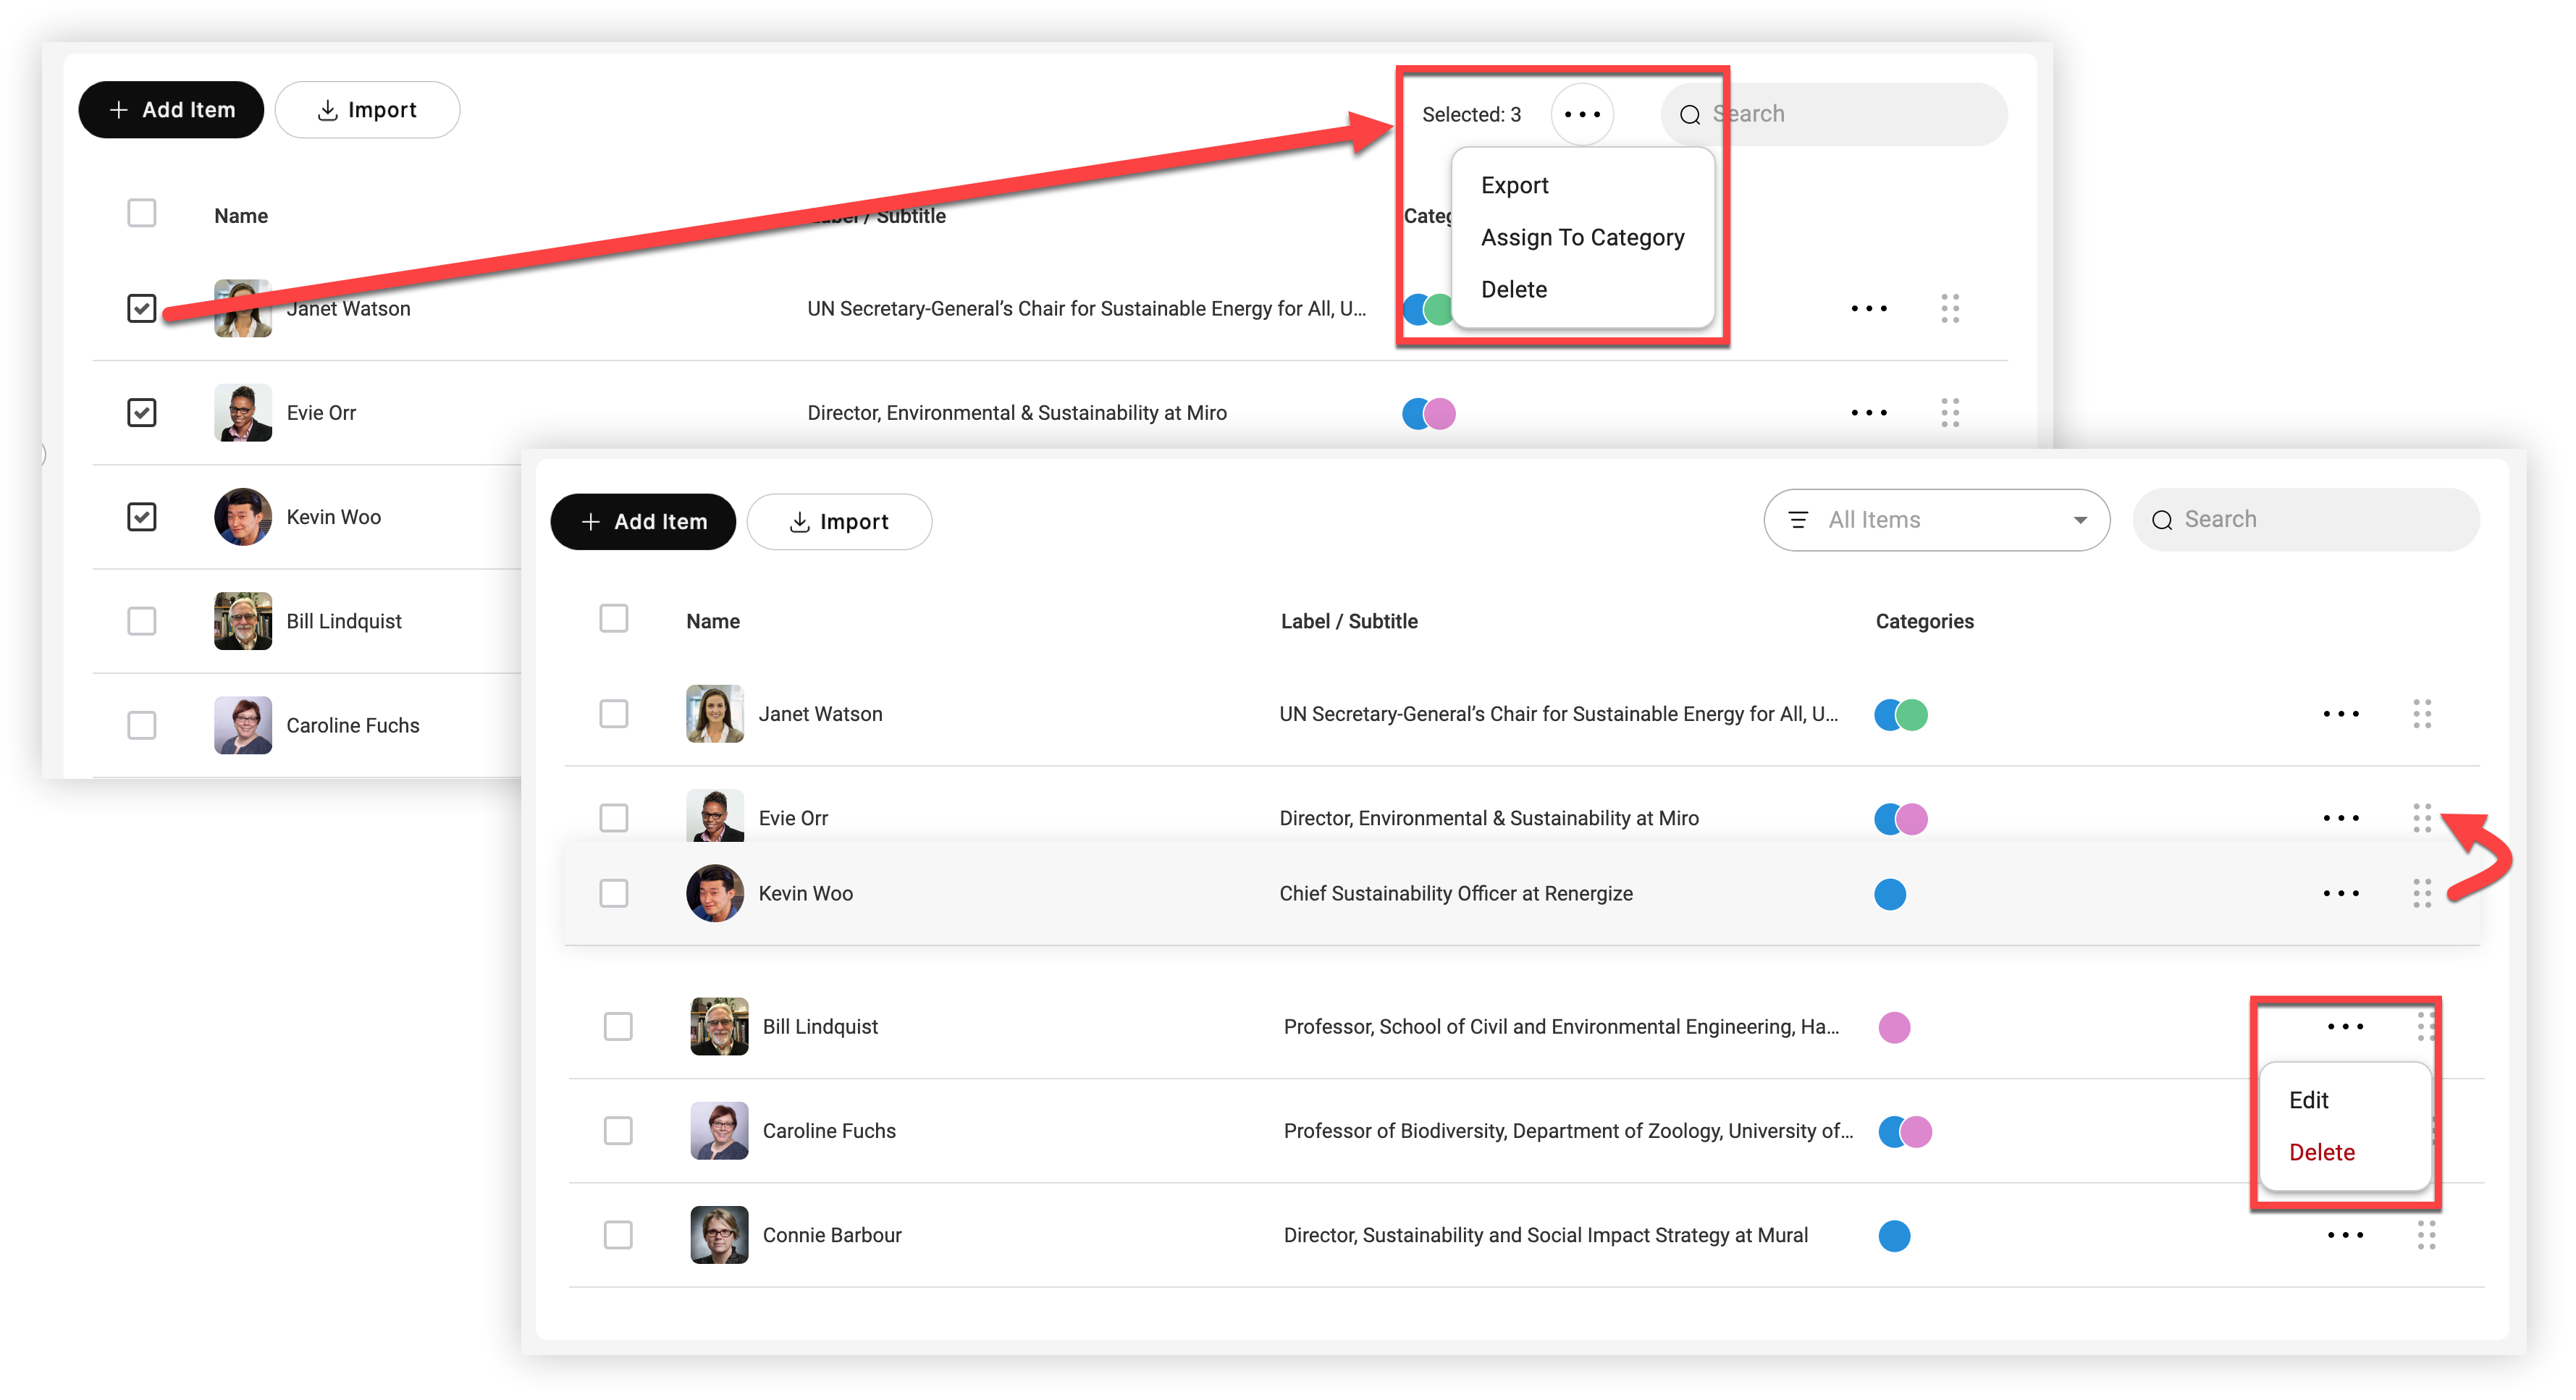This screenshot has height=1400, width=2576.
Task: Click 'Caroline Fuchs' name in front window
Action: pyautogui.click(x=829, y=1131)
